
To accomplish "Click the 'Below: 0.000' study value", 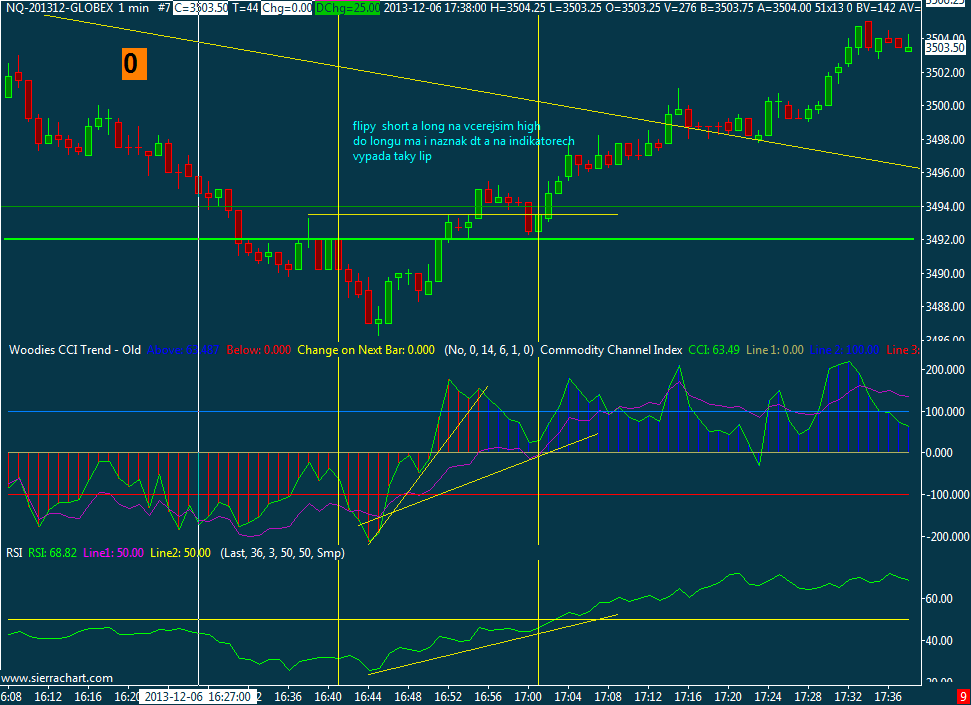I will (259, 350).
